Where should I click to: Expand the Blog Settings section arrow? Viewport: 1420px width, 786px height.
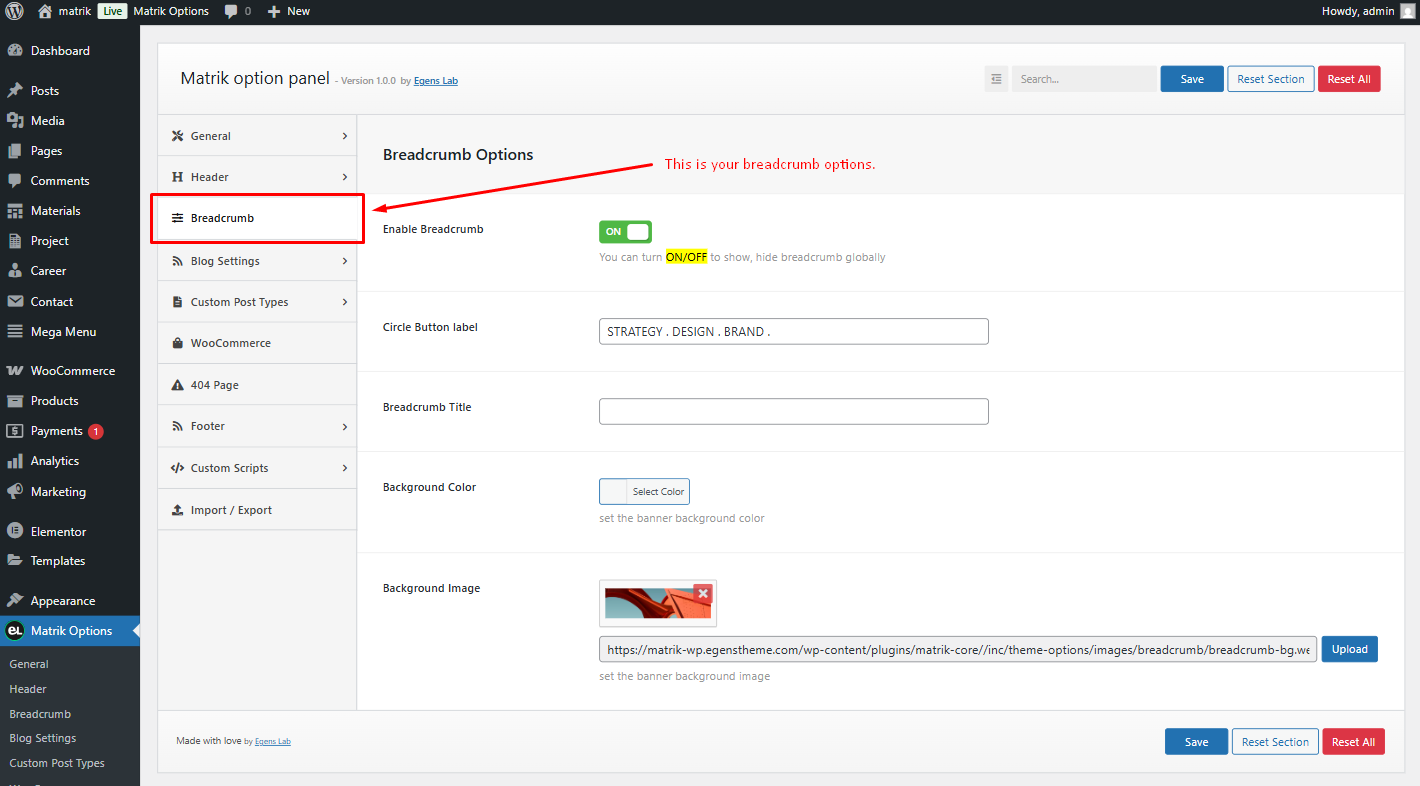pyautogui.click(x=345, y=261)
